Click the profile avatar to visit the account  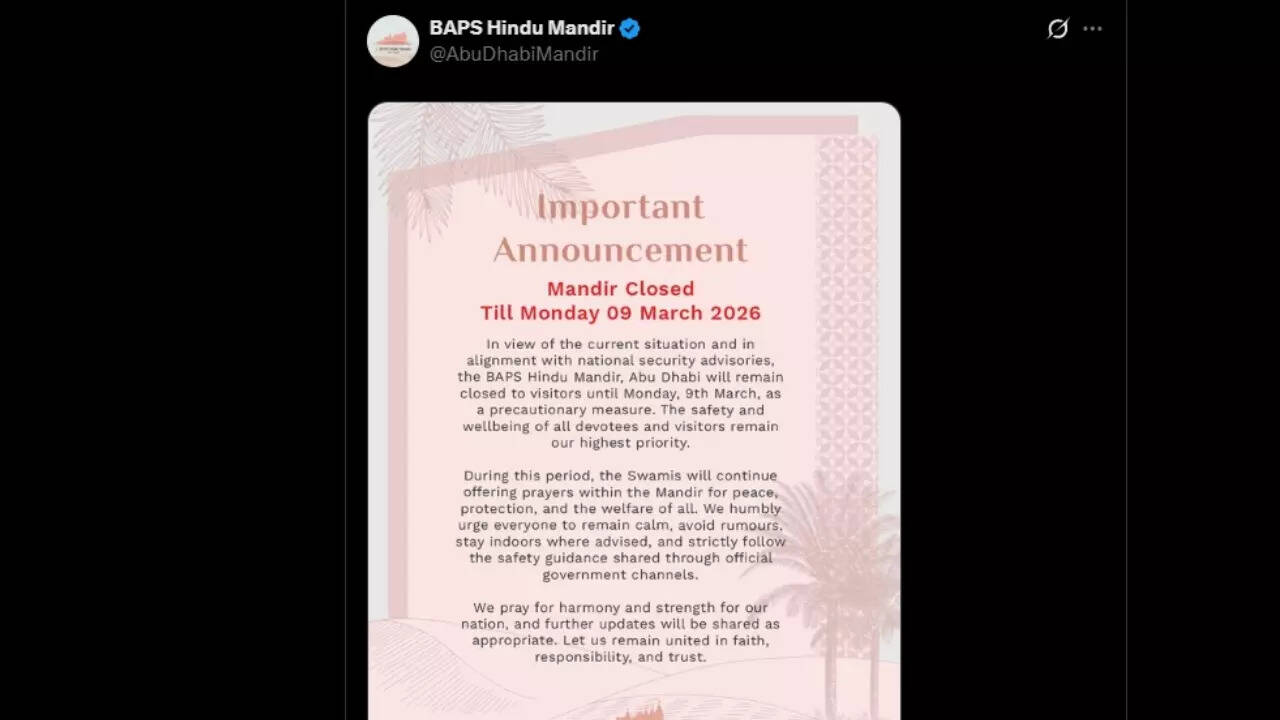pyautogui.click(x=393, y=42)
